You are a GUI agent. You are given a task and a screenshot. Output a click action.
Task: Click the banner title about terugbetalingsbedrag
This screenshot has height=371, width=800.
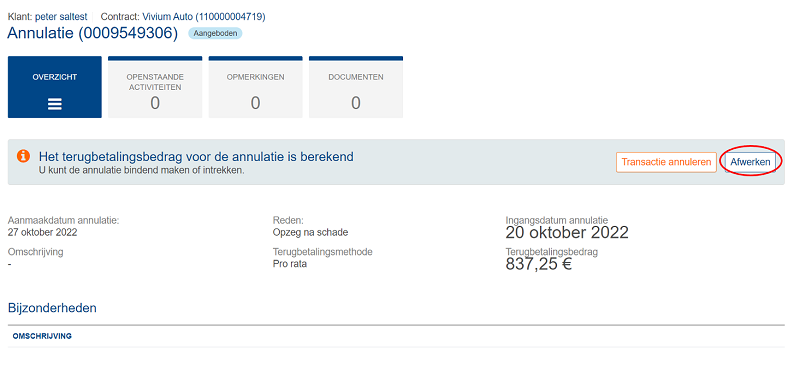tap(196, 156)
